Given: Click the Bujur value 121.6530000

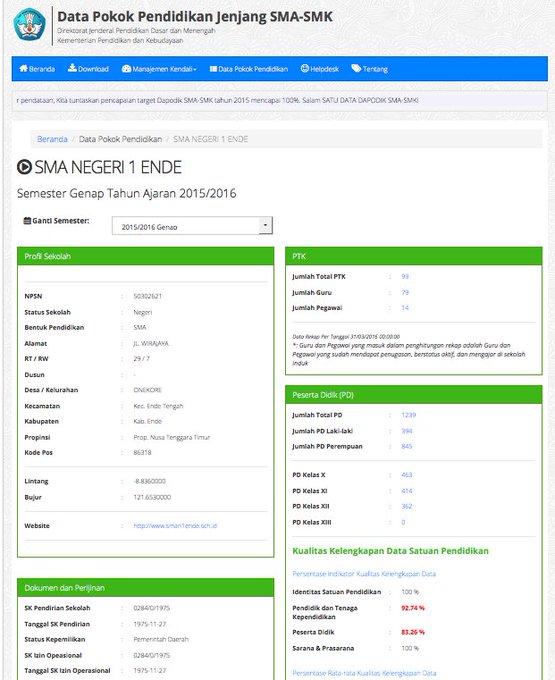Looking at the screenshot, I should [x=152, y=497].
